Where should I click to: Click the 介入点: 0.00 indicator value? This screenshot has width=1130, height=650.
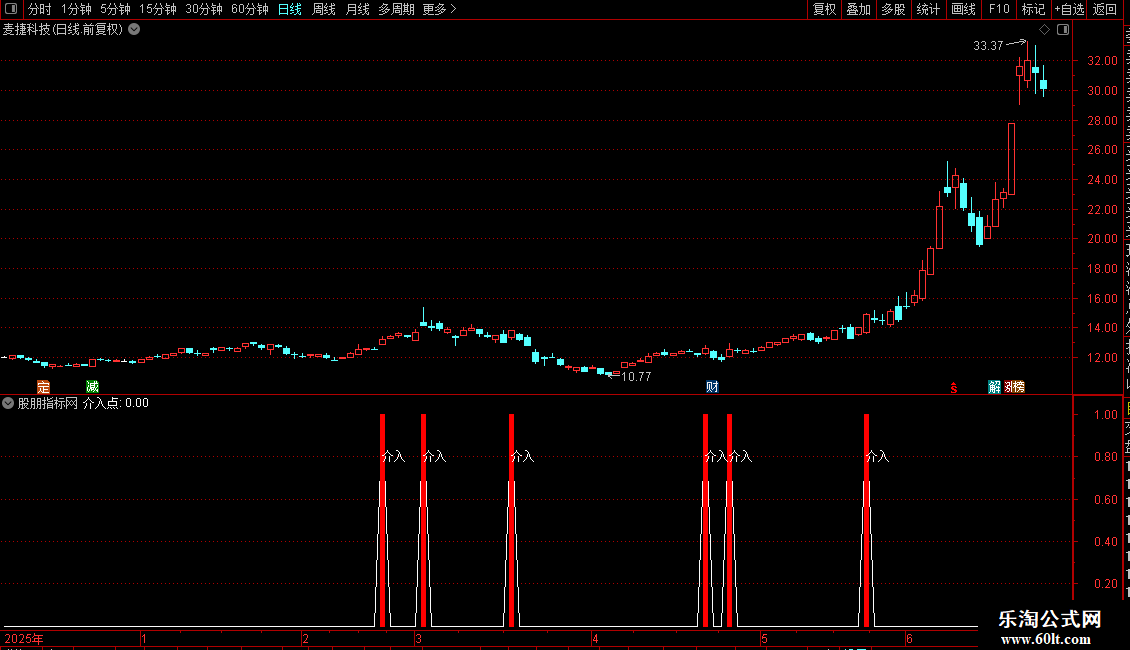coord(116,403)
